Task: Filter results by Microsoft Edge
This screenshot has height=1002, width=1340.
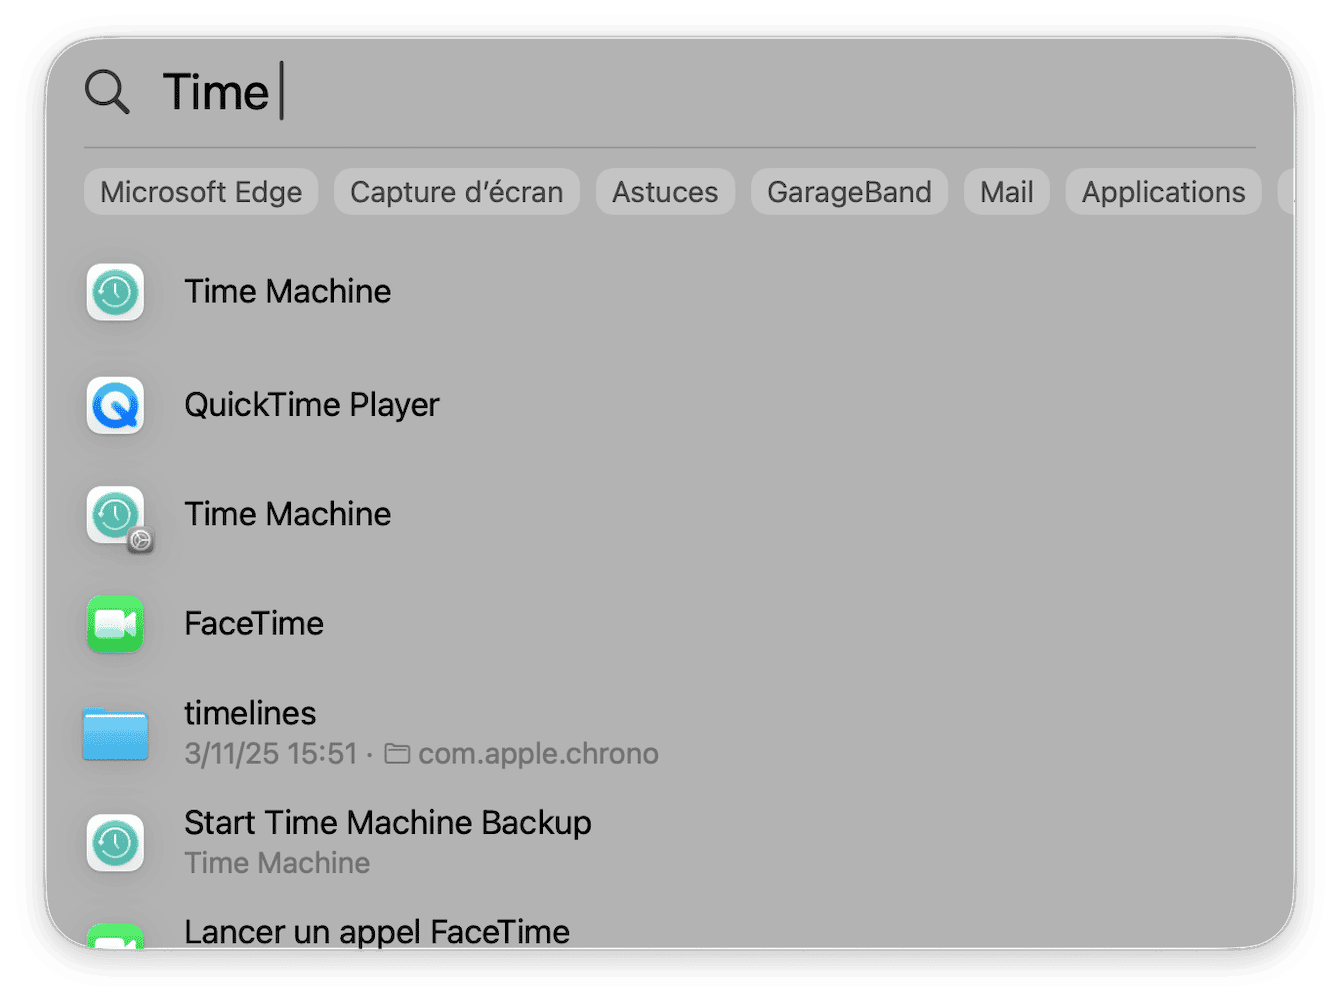Action: [200, 191]
